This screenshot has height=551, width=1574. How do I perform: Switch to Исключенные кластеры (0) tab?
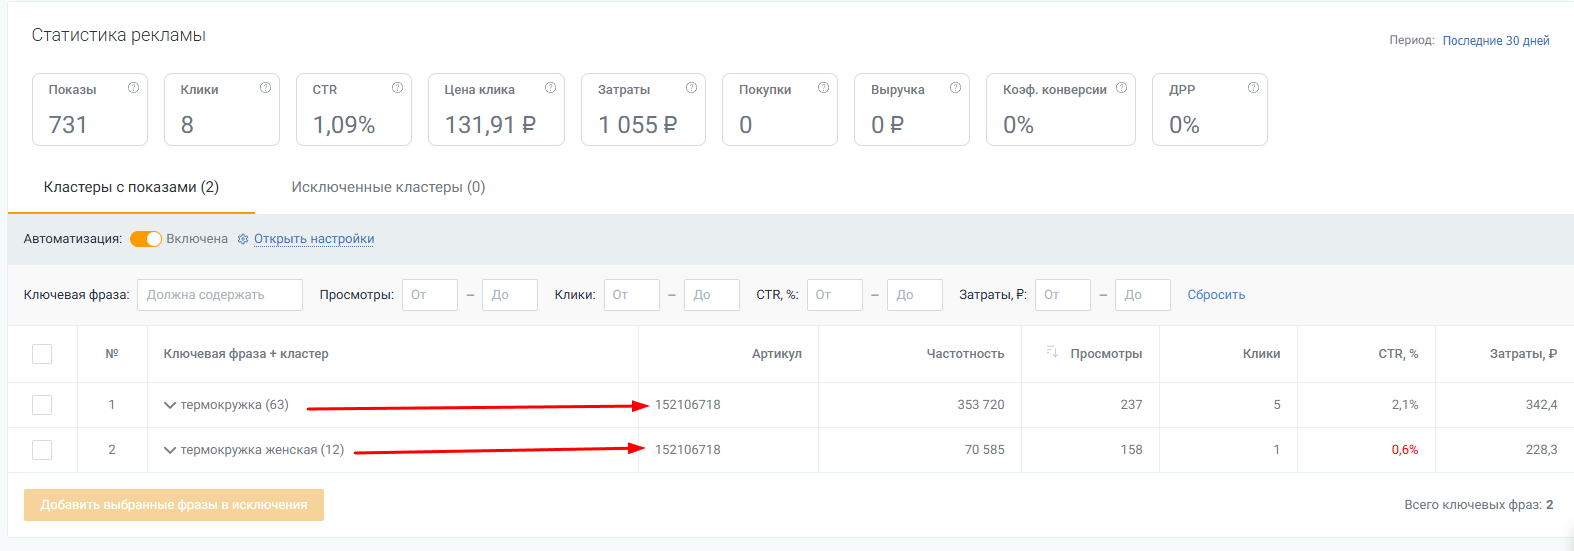(388, 187)
